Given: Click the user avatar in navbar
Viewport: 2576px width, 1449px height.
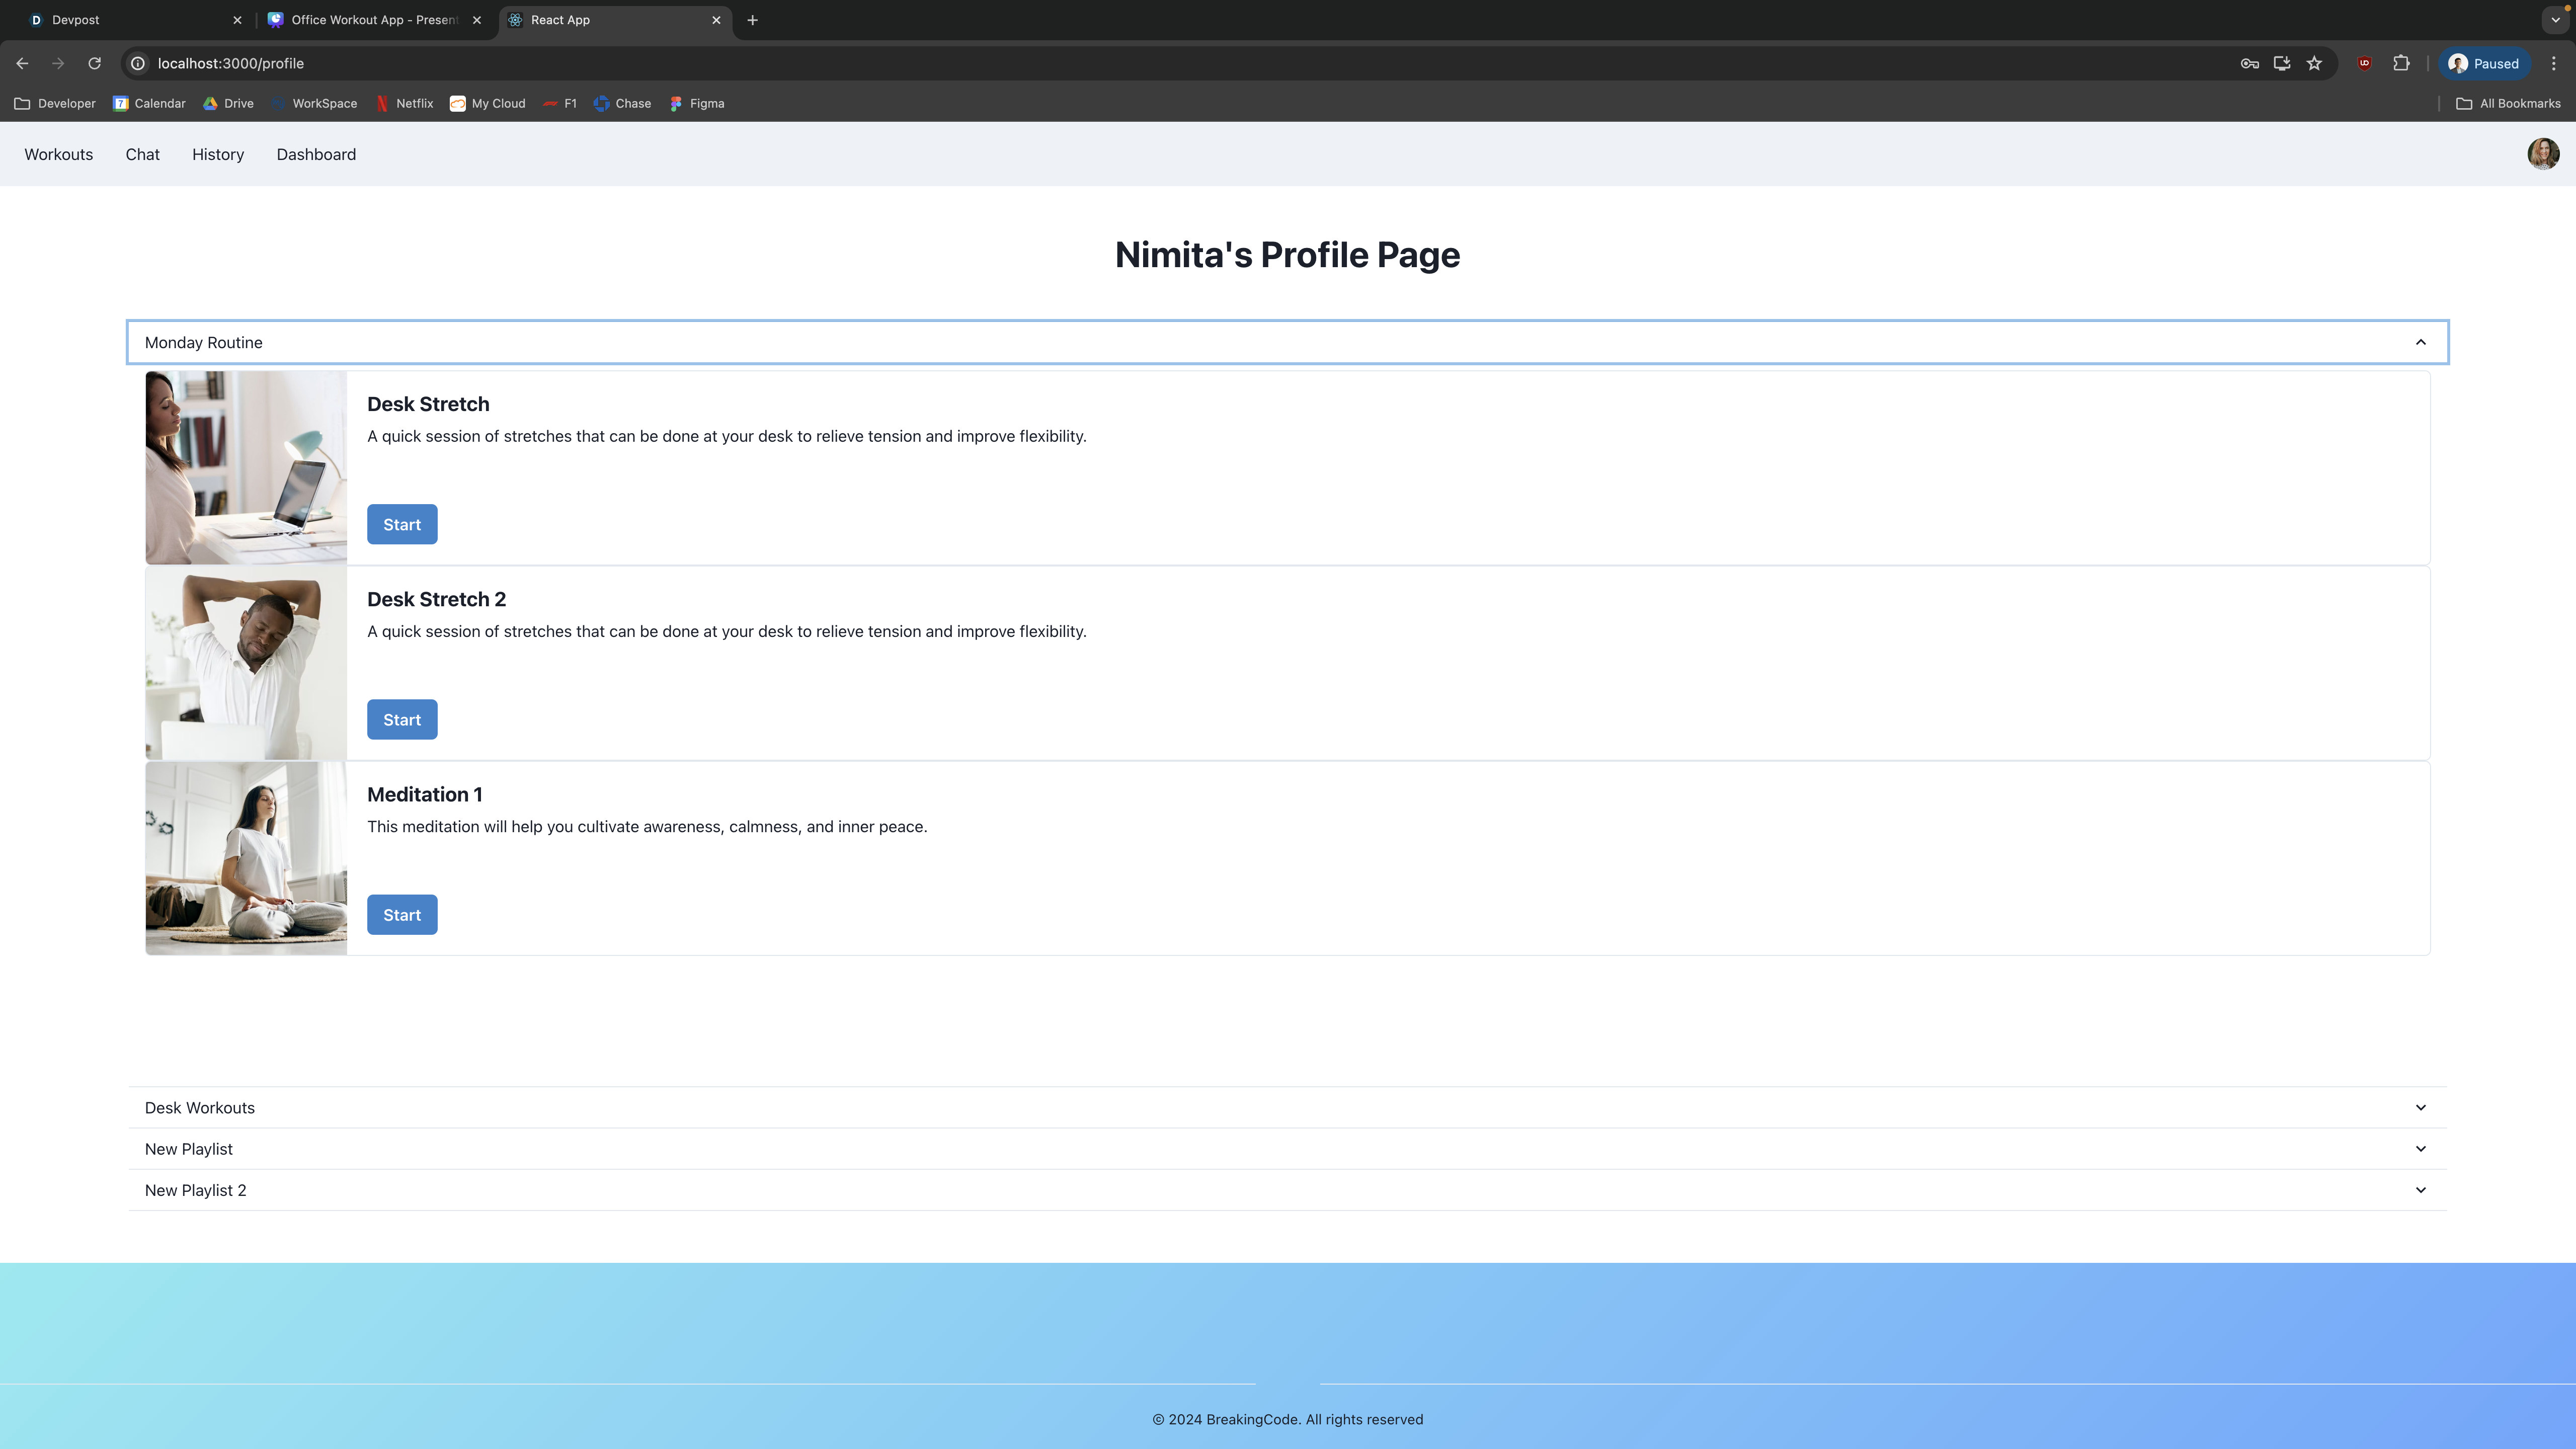Looking at the screenshot, I should 2542,154.
